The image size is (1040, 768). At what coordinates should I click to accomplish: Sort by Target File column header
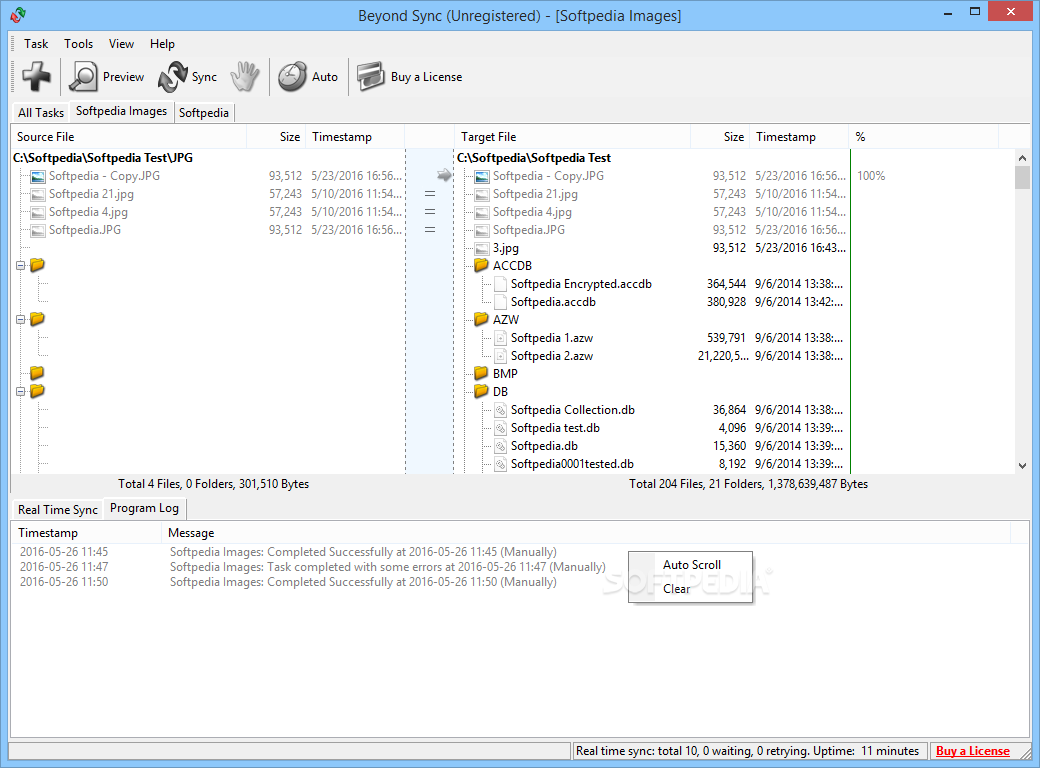coord(572,137)
